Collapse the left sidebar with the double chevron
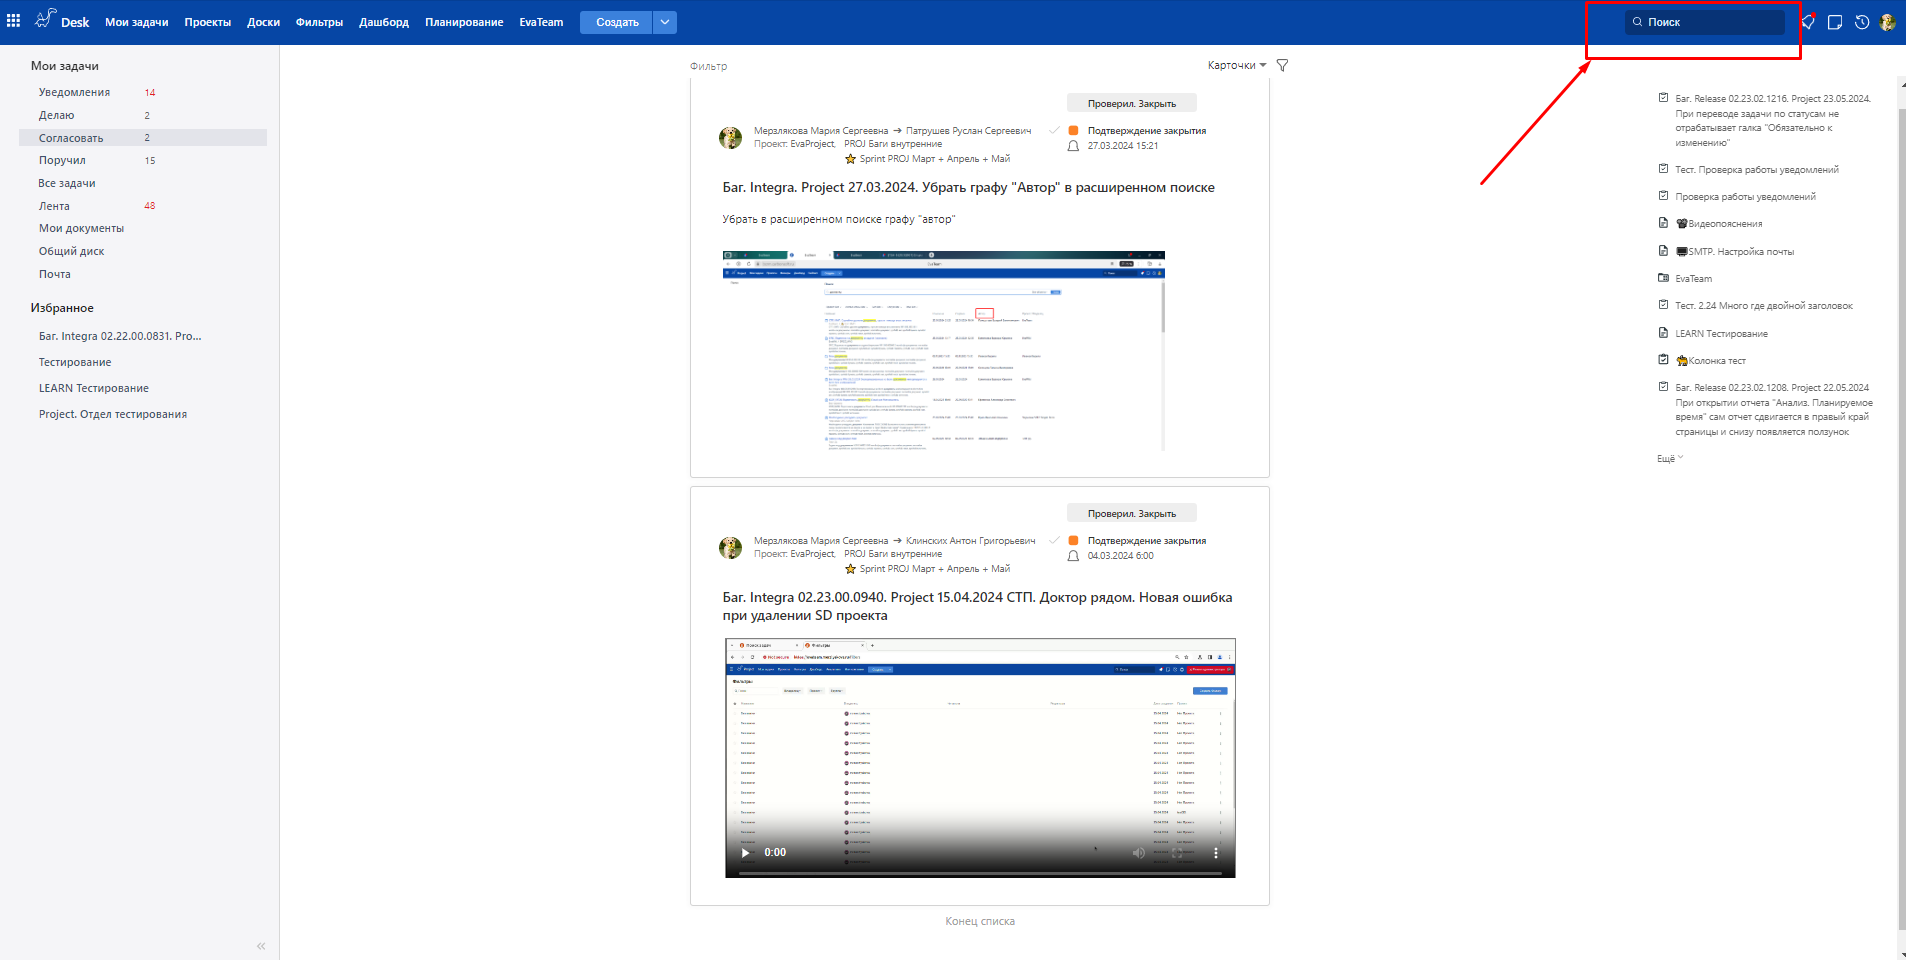1906x960 pixels. click(261, 946)
